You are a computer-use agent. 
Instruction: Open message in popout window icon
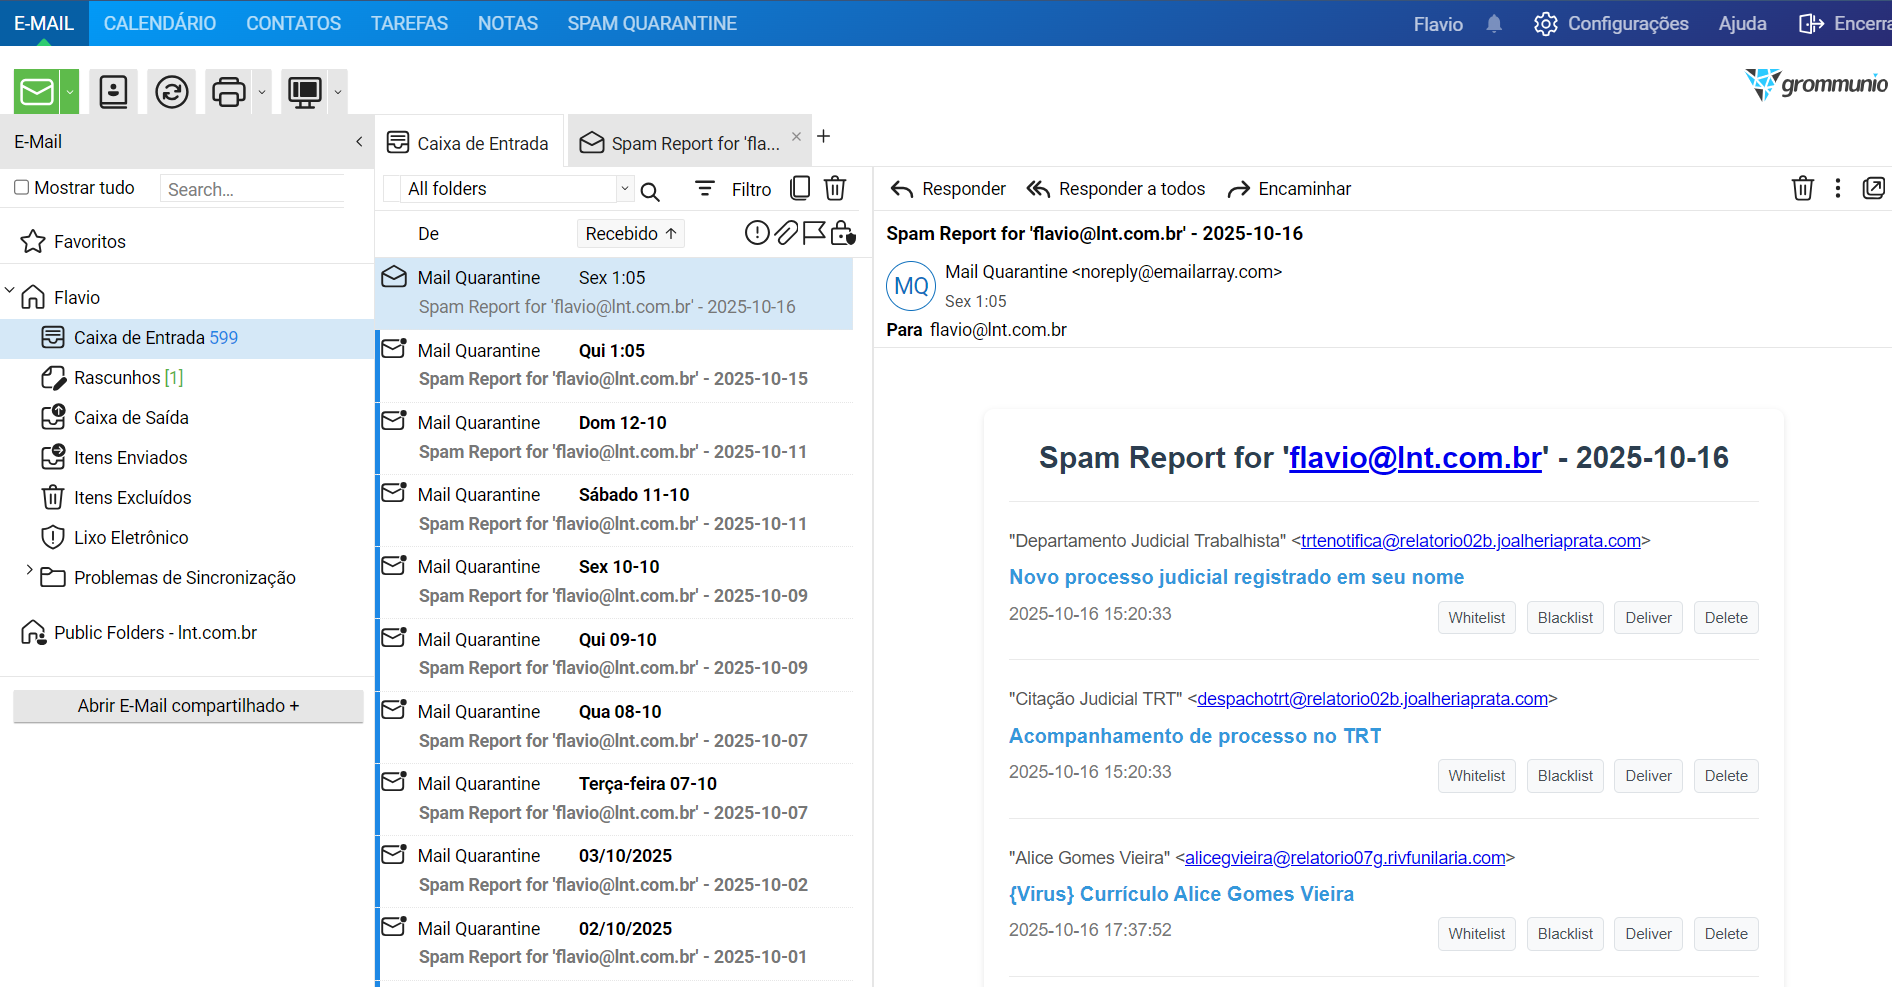[1873, 188]
